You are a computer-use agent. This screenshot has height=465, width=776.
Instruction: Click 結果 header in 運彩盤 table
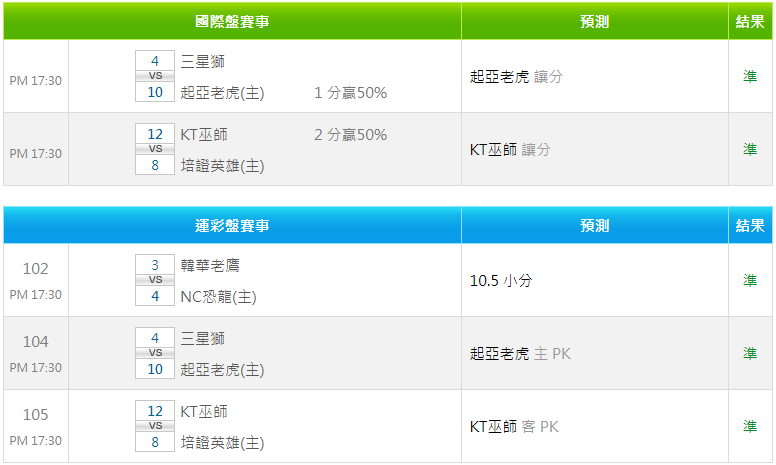[x=750, y=225]
